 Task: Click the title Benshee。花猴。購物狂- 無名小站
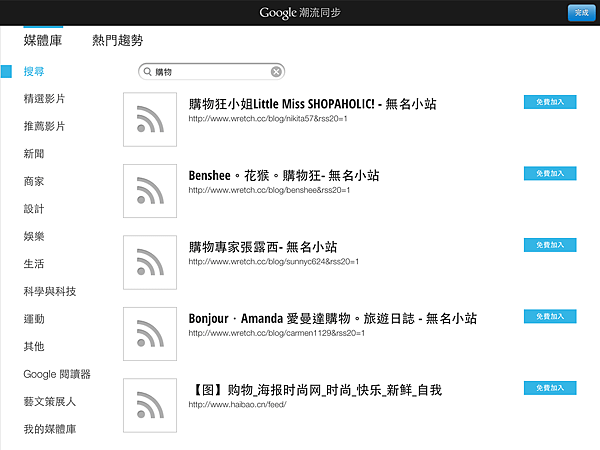click(284, 176)
